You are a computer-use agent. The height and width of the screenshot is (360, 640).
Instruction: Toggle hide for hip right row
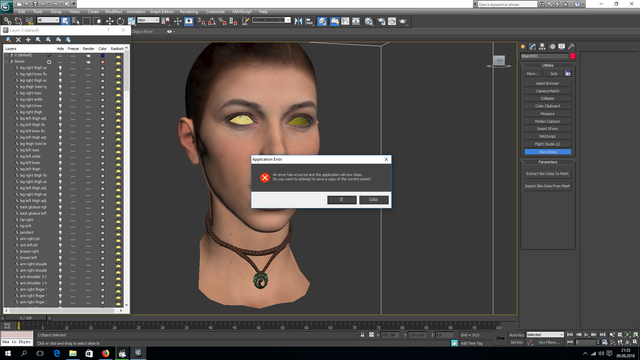[60, 220]
